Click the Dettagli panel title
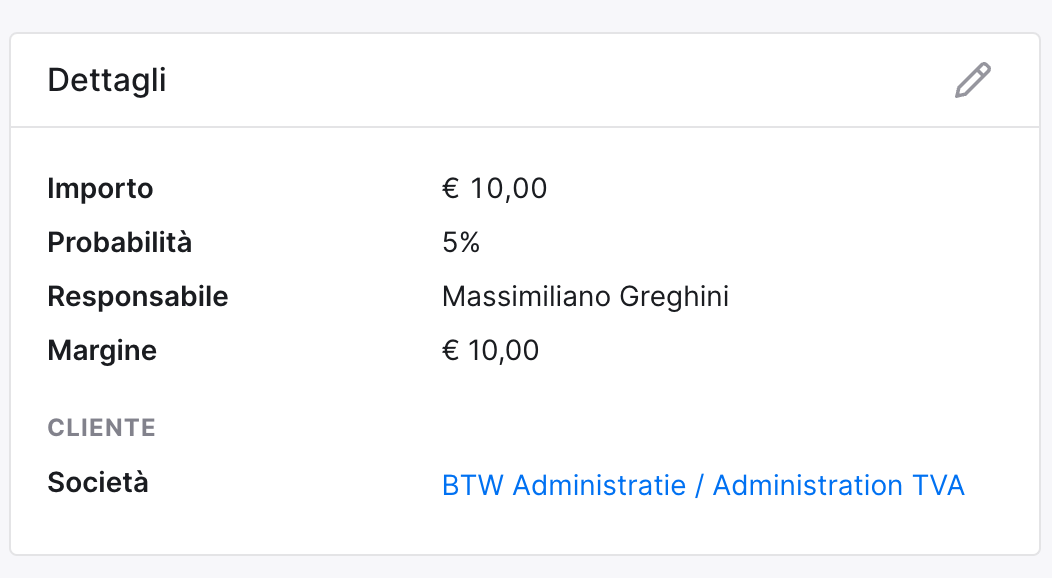Screen dimensions: 1052x578 pyautogui.click(x=107, y=80)
